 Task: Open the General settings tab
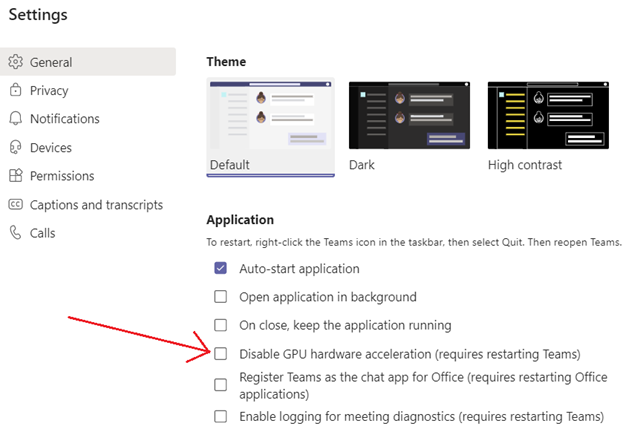click(88, 62)
